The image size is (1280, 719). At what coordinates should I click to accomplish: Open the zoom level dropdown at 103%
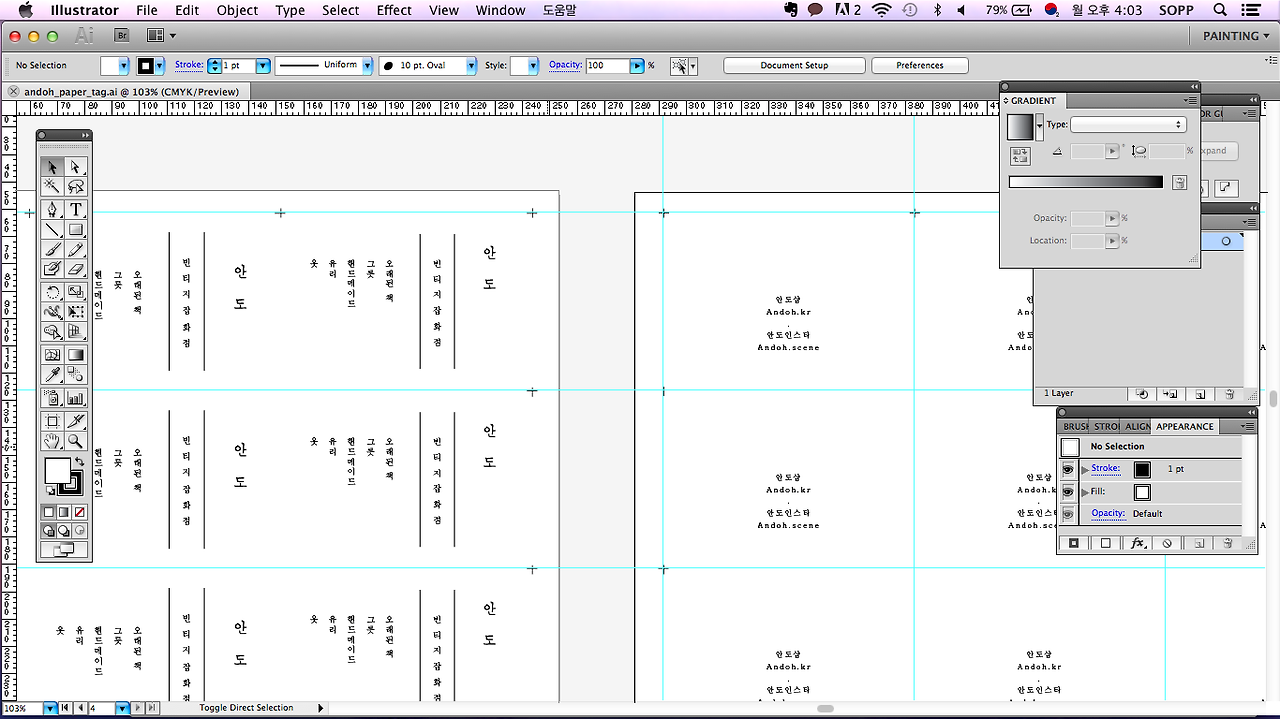[50, 708]
